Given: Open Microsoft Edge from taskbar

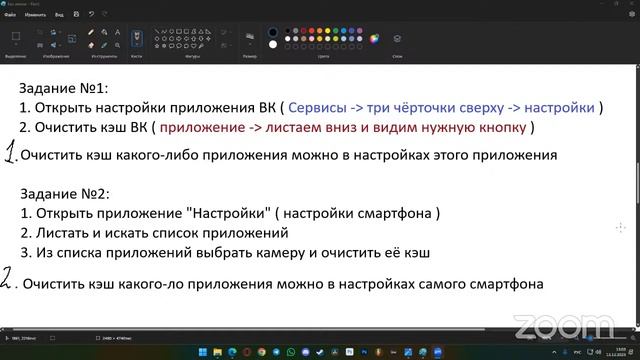Looking at the screenshot, I should point(232,352).
